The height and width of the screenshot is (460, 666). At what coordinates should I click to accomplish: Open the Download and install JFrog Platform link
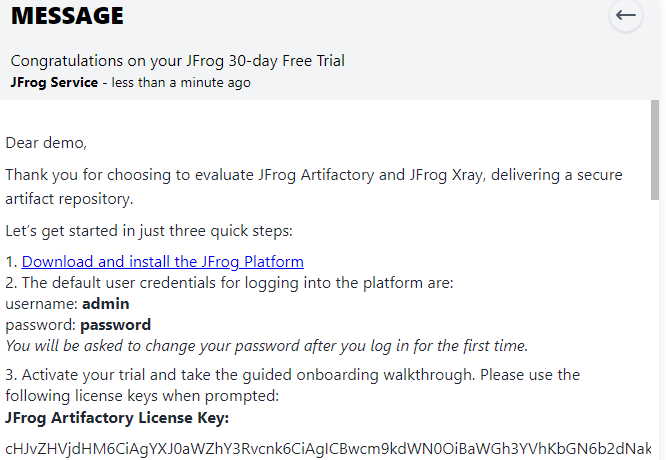(163, 262)
